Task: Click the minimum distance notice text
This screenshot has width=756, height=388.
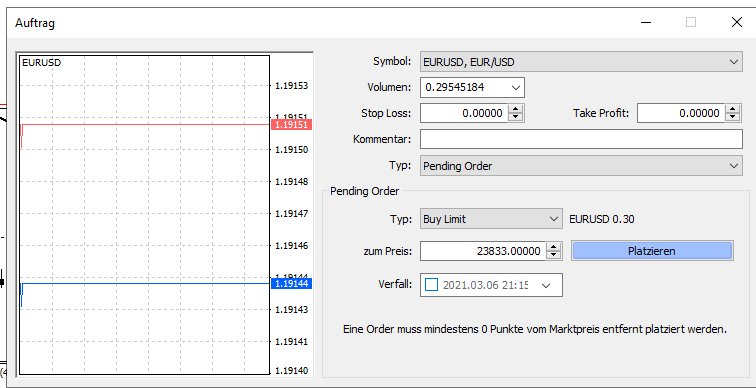Action: [x=535, y=330]
